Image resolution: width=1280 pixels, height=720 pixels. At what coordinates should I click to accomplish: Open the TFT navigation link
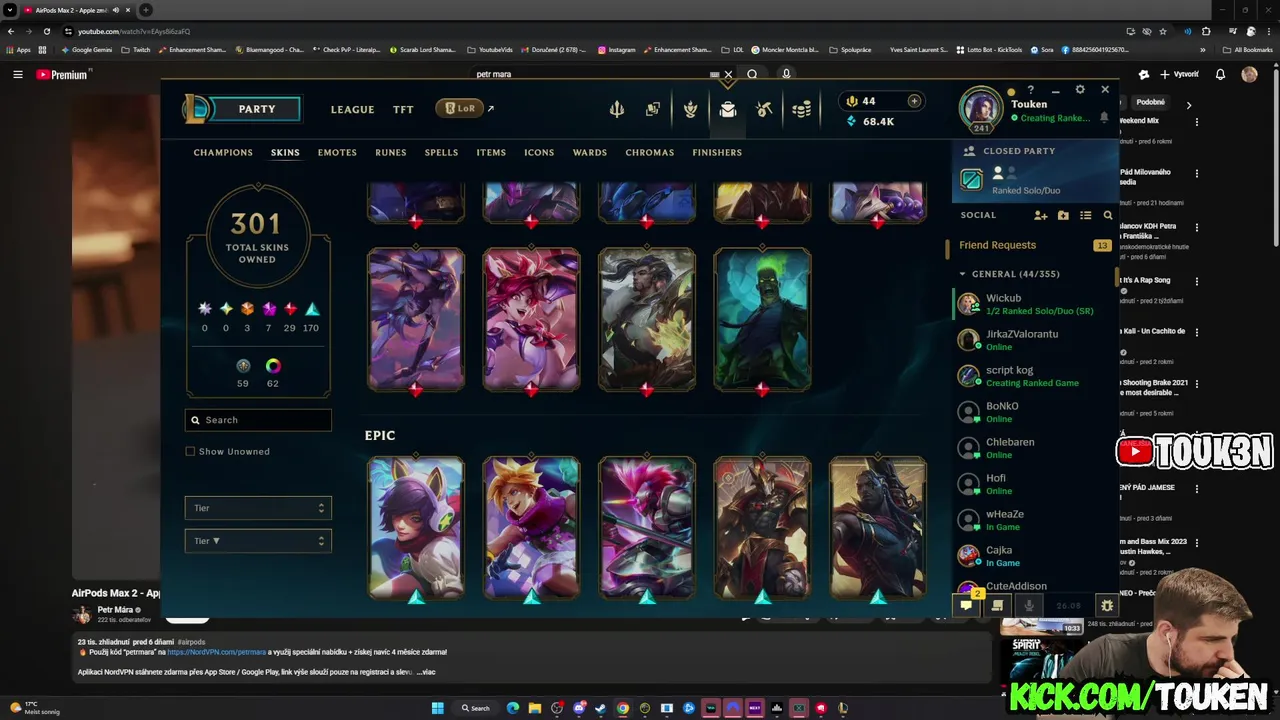pos(403,109)
